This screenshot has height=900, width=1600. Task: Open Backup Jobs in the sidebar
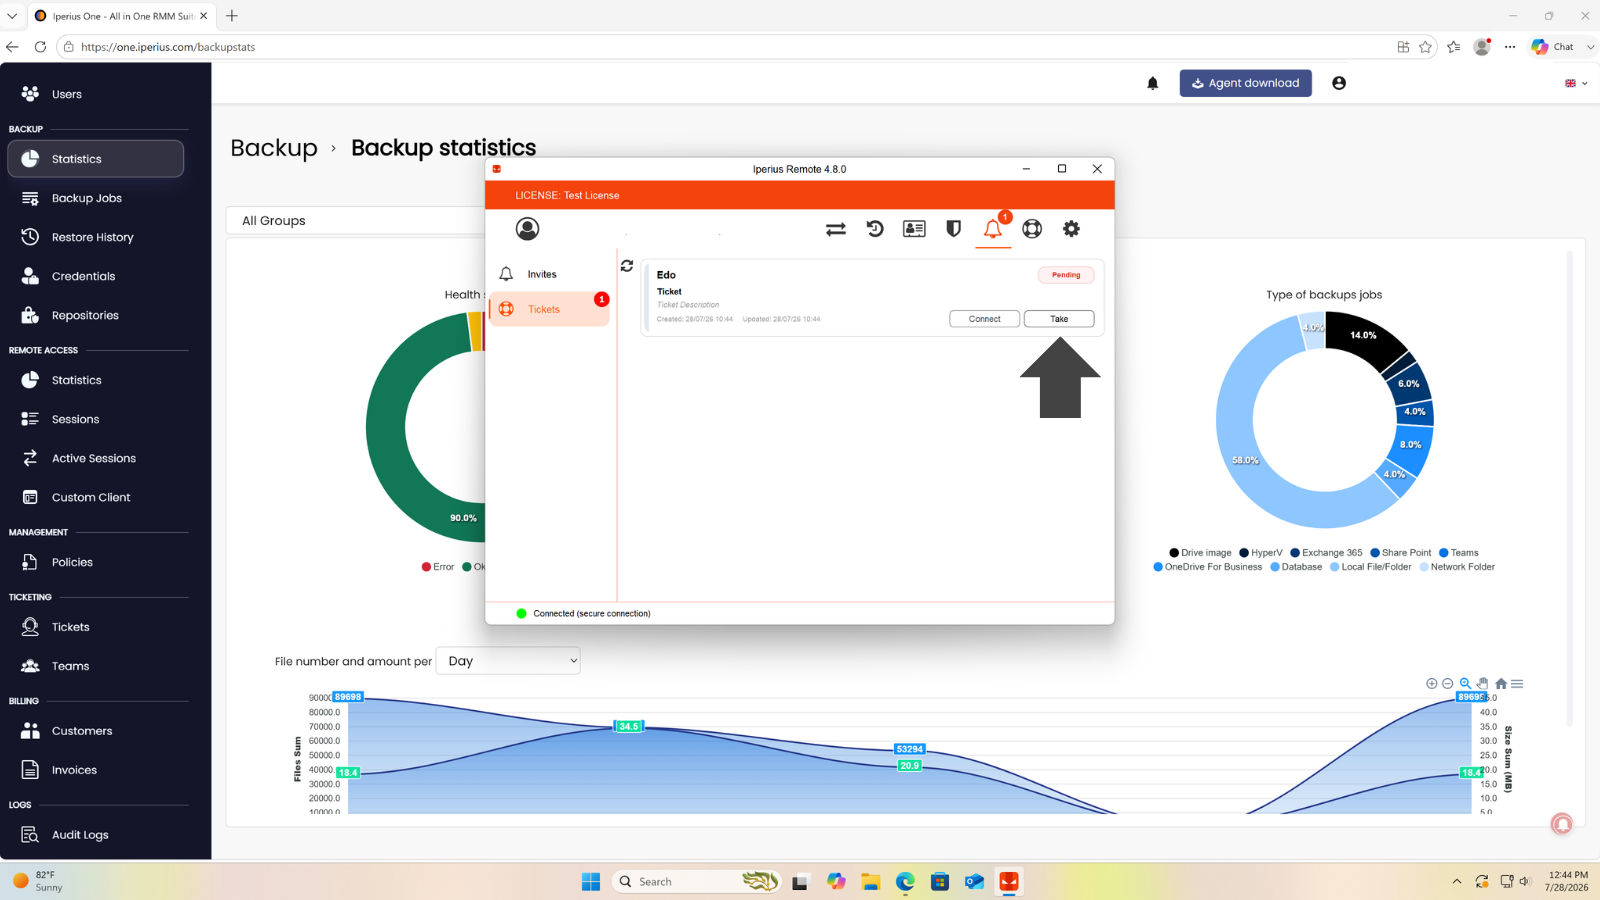pyautogui.click(x=96, y=198)
